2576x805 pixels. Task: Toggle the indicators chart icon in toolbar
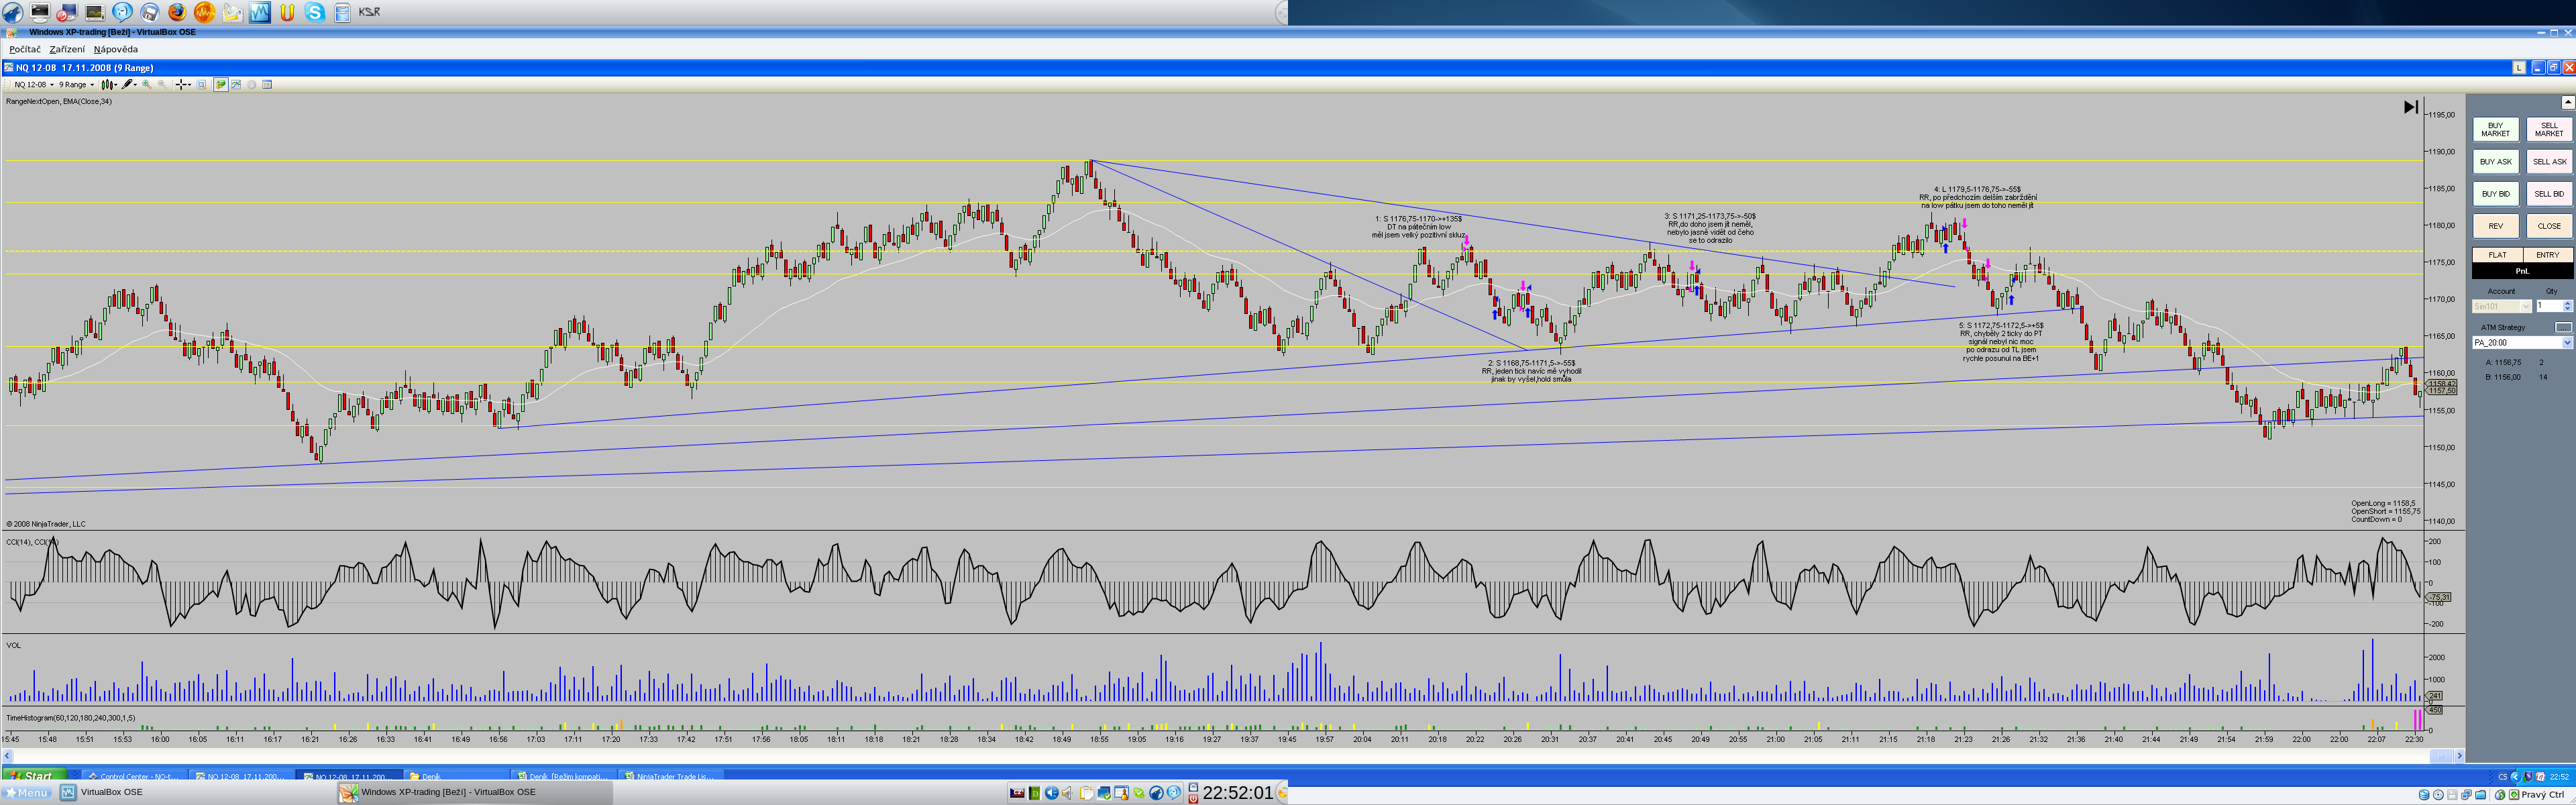(236, 85)
